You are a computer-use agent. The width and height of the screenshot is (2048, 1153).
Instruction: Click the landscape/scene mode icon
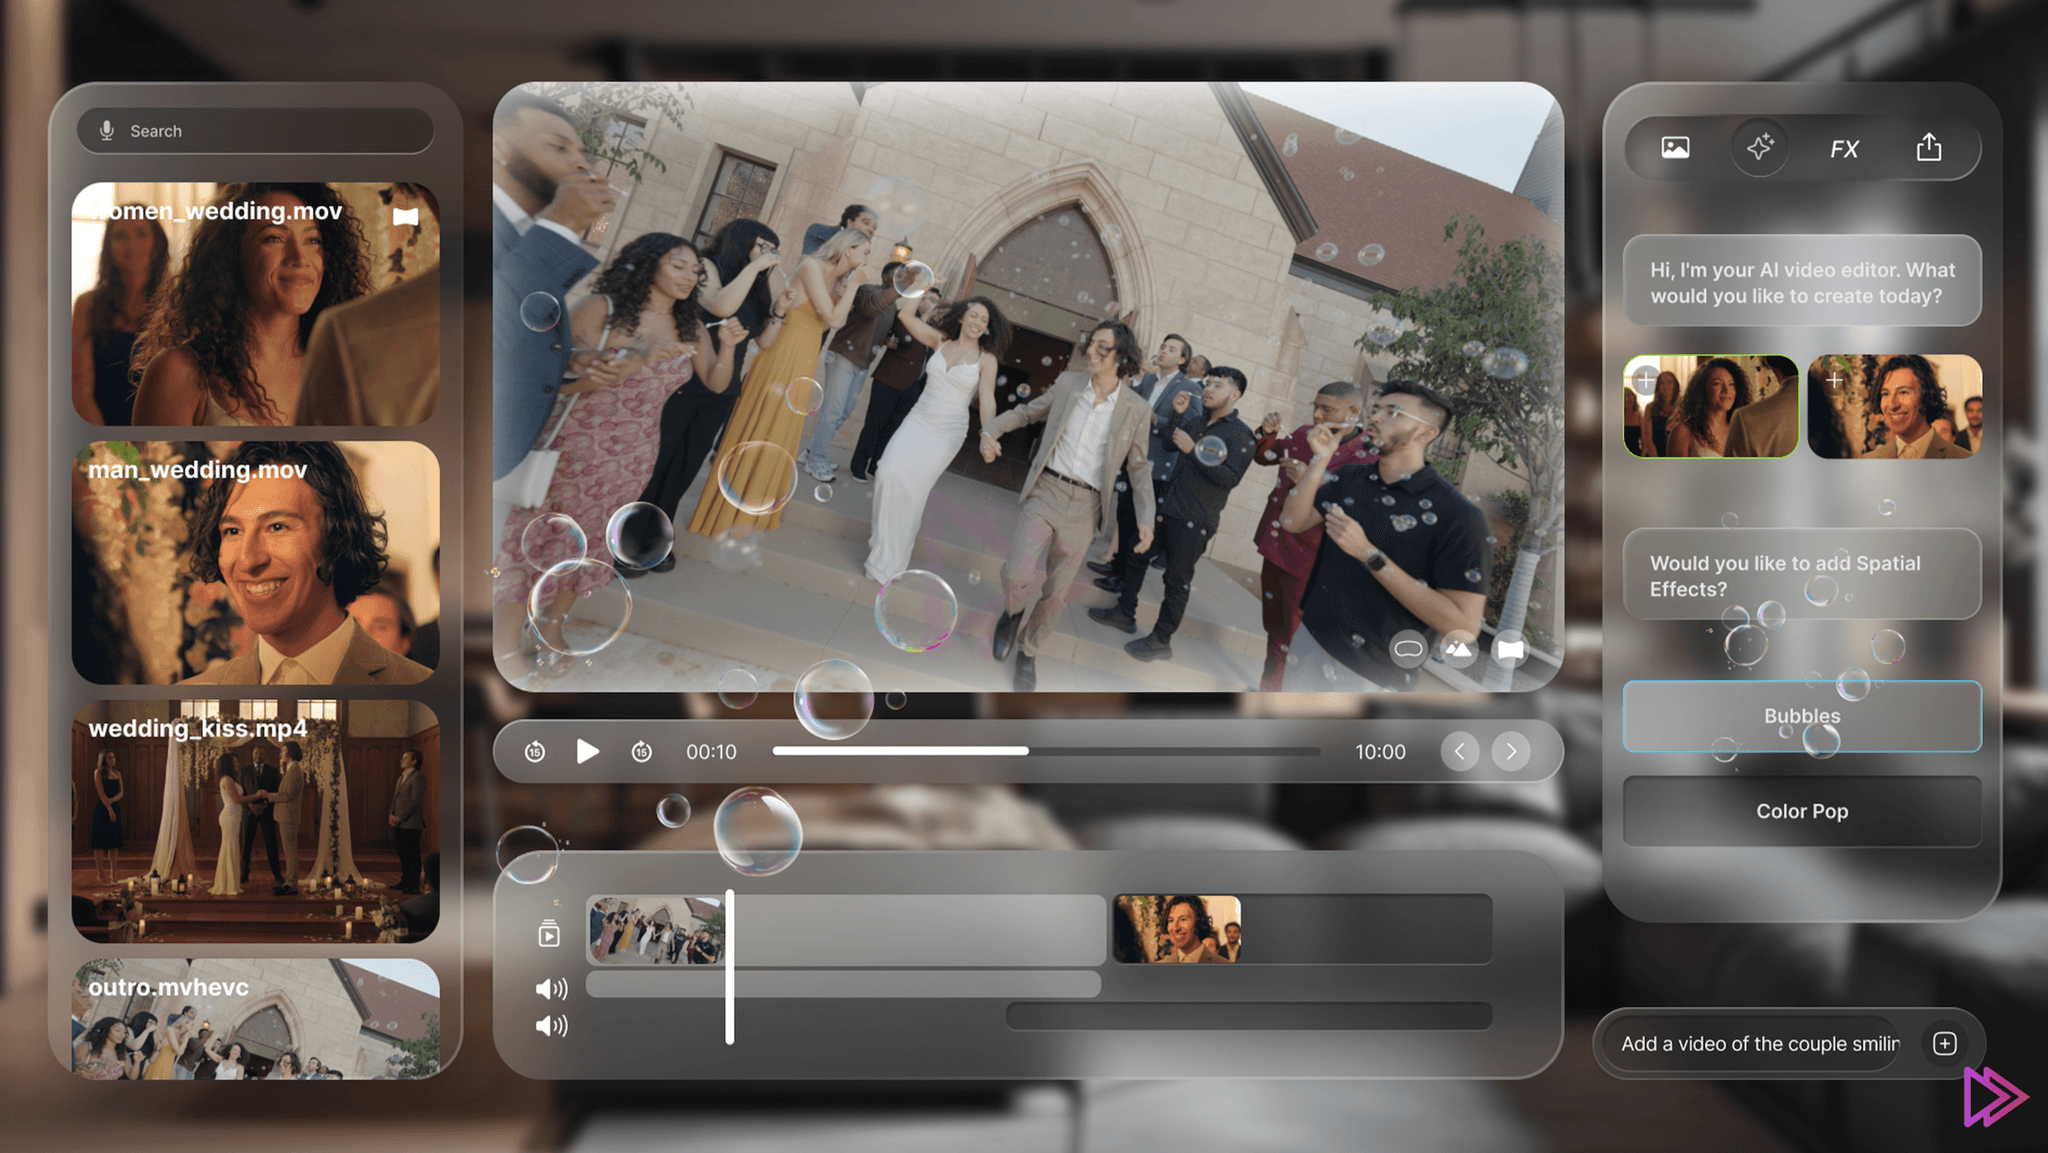coord(1457,650)
